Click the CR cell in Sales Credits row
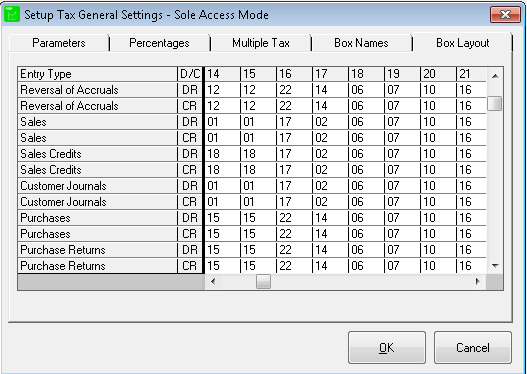Screen dimensions: 527x374 click(190, 170)
